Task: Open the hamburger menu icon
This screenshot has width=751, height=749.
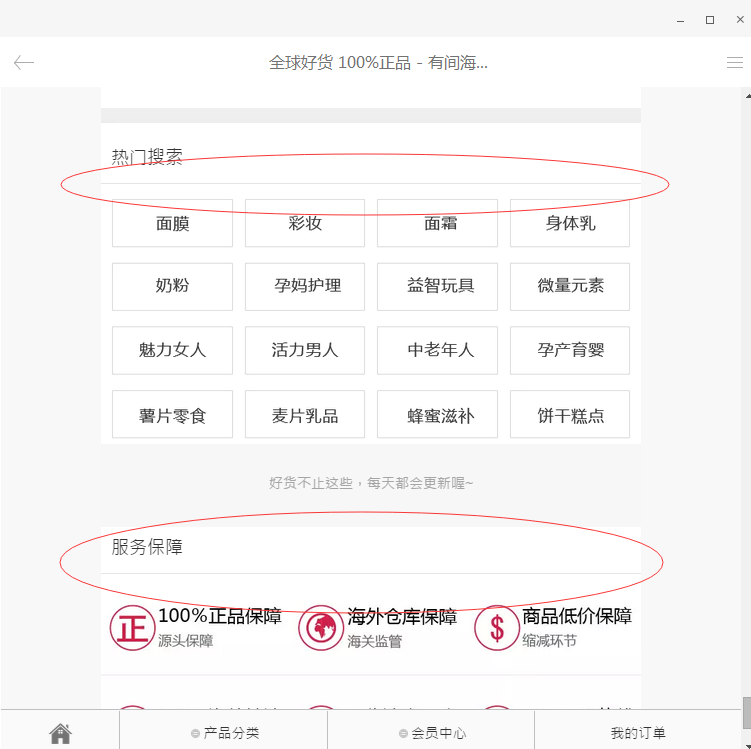Action: (734, 63)
